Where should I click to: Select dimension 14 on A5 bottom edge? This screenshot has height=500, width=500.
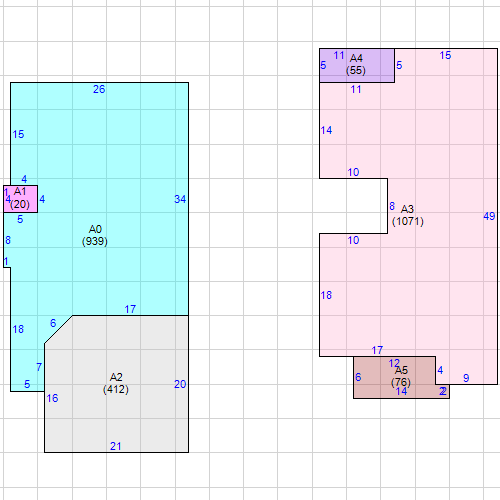[401, 391]
